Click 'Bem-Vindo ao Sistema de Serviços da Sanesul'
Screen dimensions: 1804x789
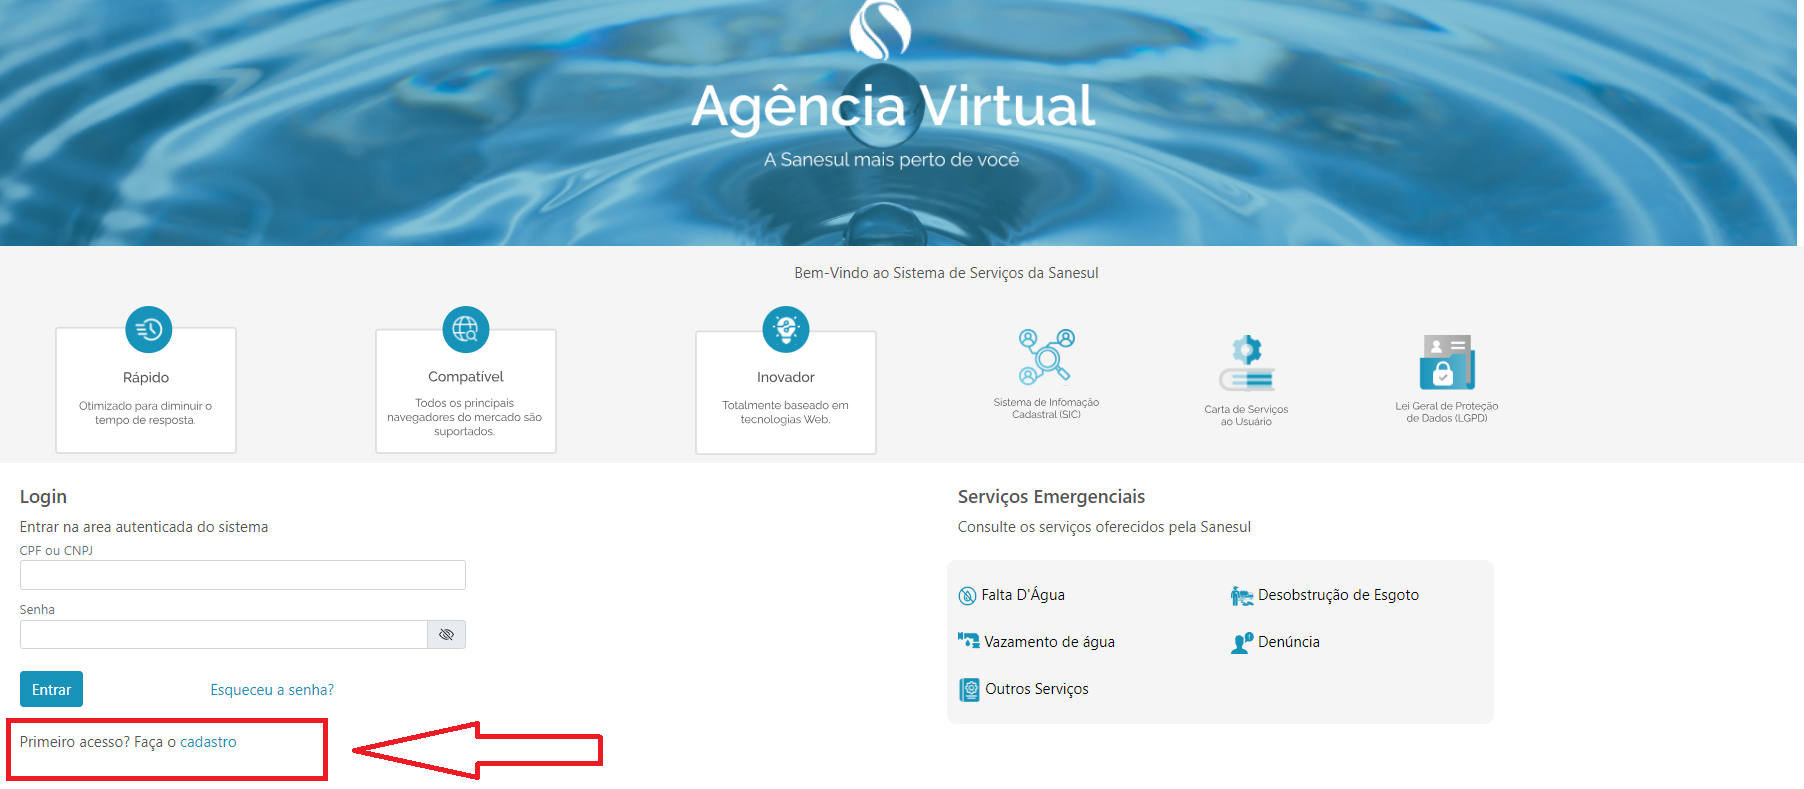pyautogui.click(x=946, y=273)
